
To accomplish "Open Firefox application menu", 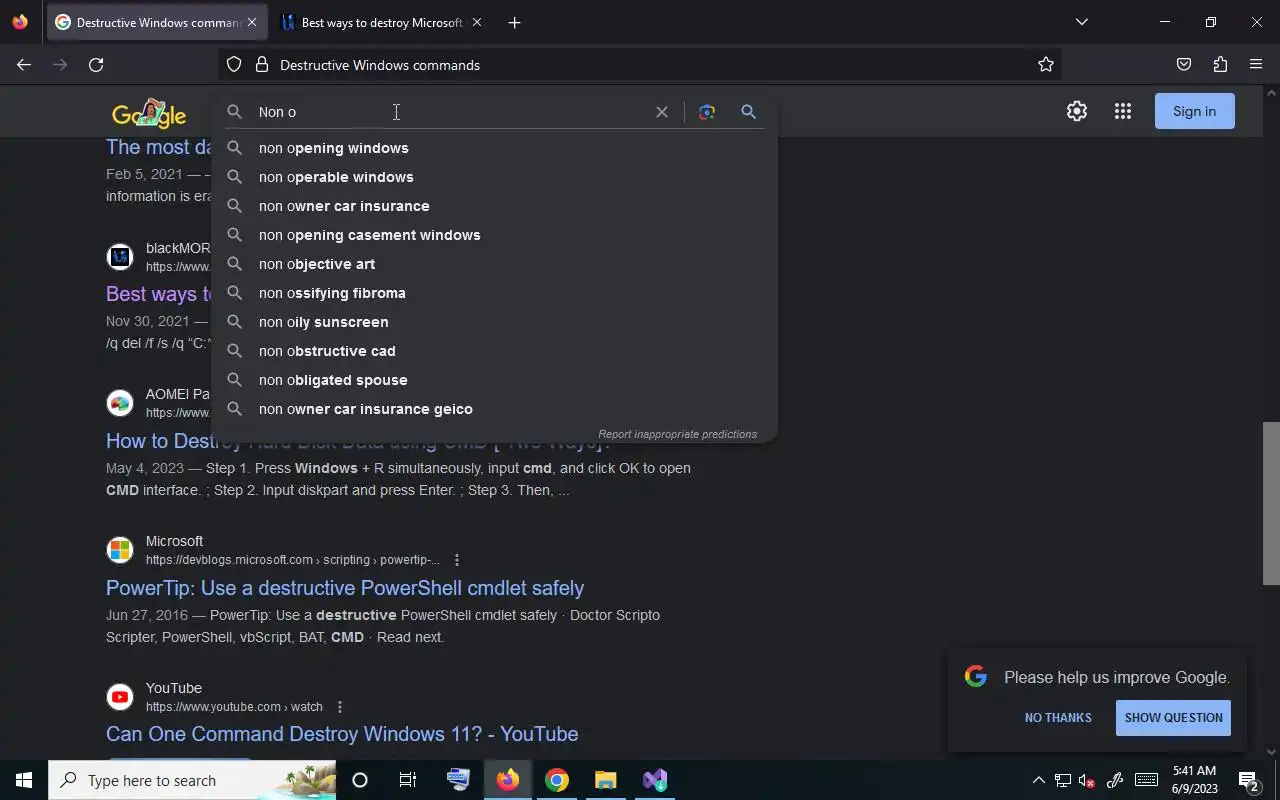I will point(1256,64).
